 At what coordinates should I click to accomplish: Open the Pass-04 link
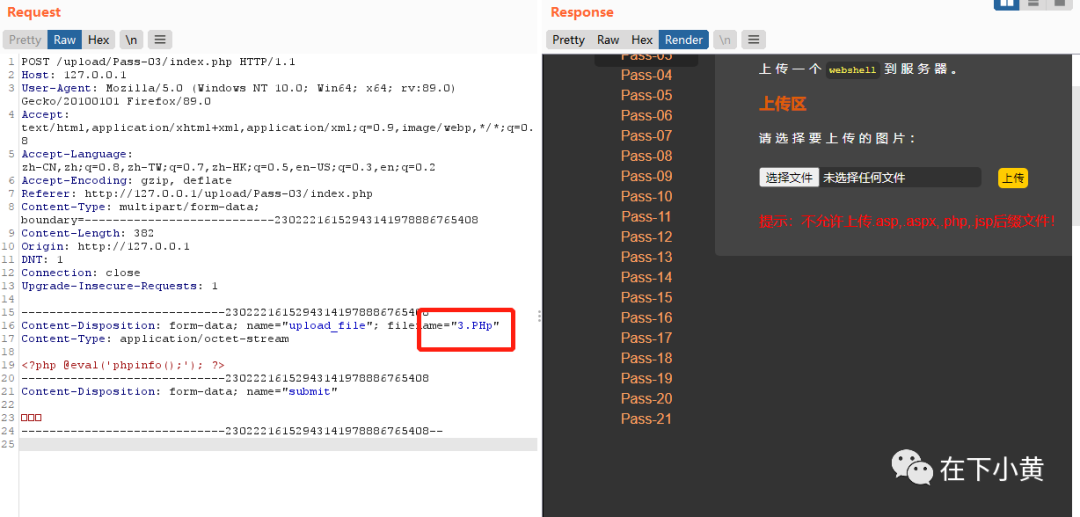click(646, 75)
